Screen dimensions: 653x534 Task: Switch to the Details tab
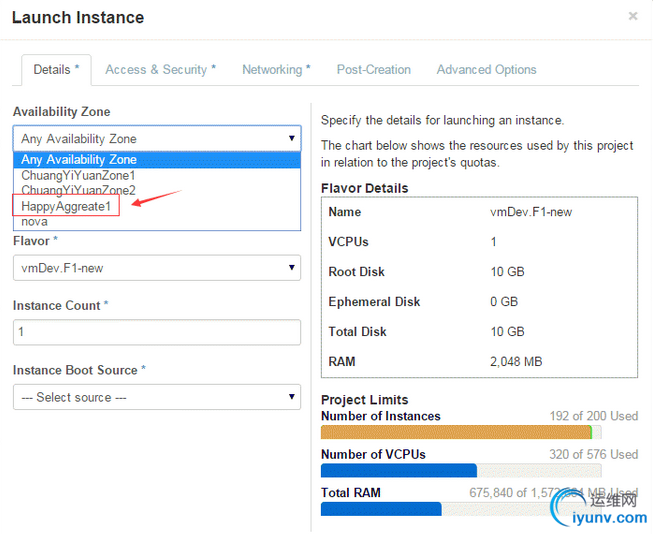[x=56, y=70]
